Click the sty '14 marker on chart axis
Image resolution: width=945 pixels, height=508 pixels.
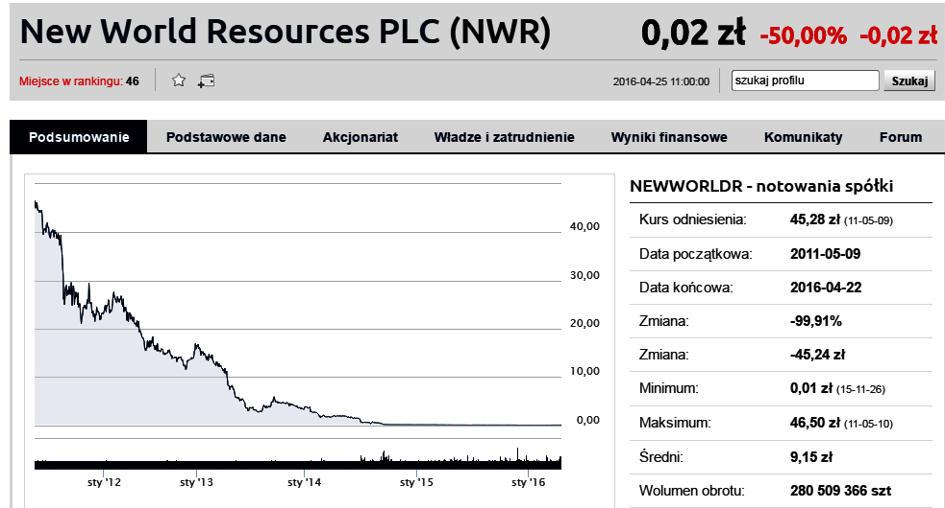pos(304,482)
